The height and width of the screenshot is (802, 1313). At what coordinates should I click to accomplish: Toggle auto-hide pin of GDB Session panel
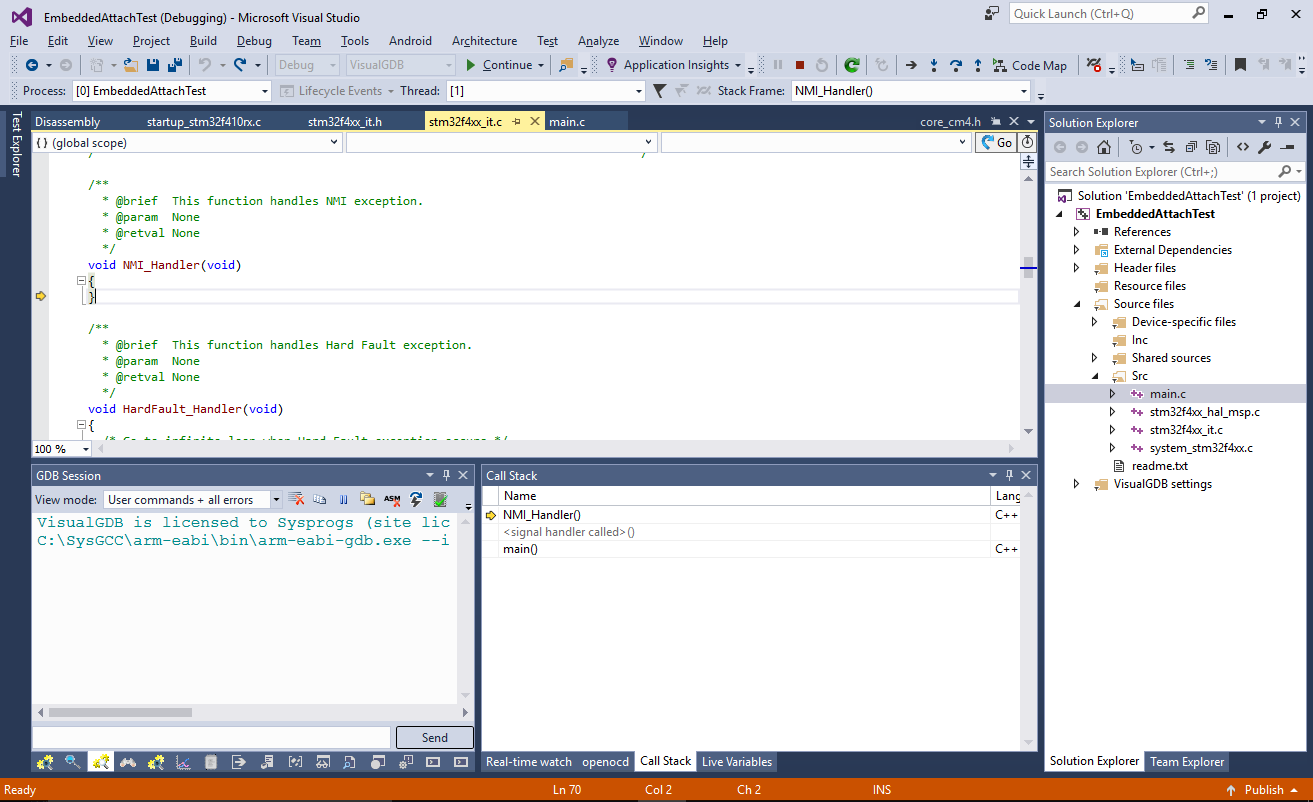point(446,475)
